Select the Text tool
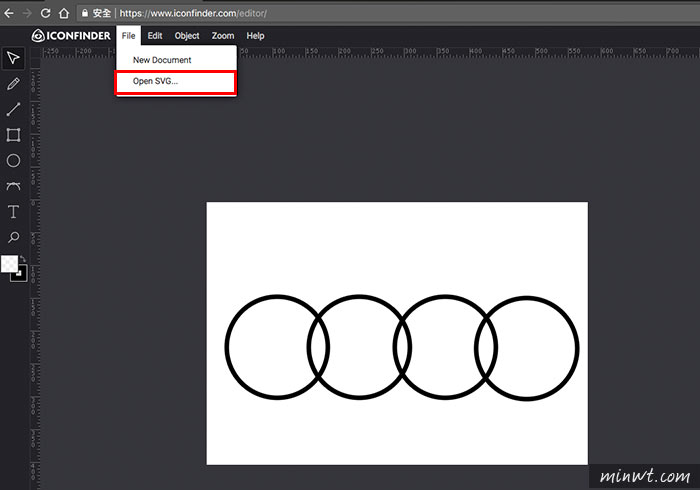The width and height of the screenshot is (700, 490). click(x=13, y=212)
